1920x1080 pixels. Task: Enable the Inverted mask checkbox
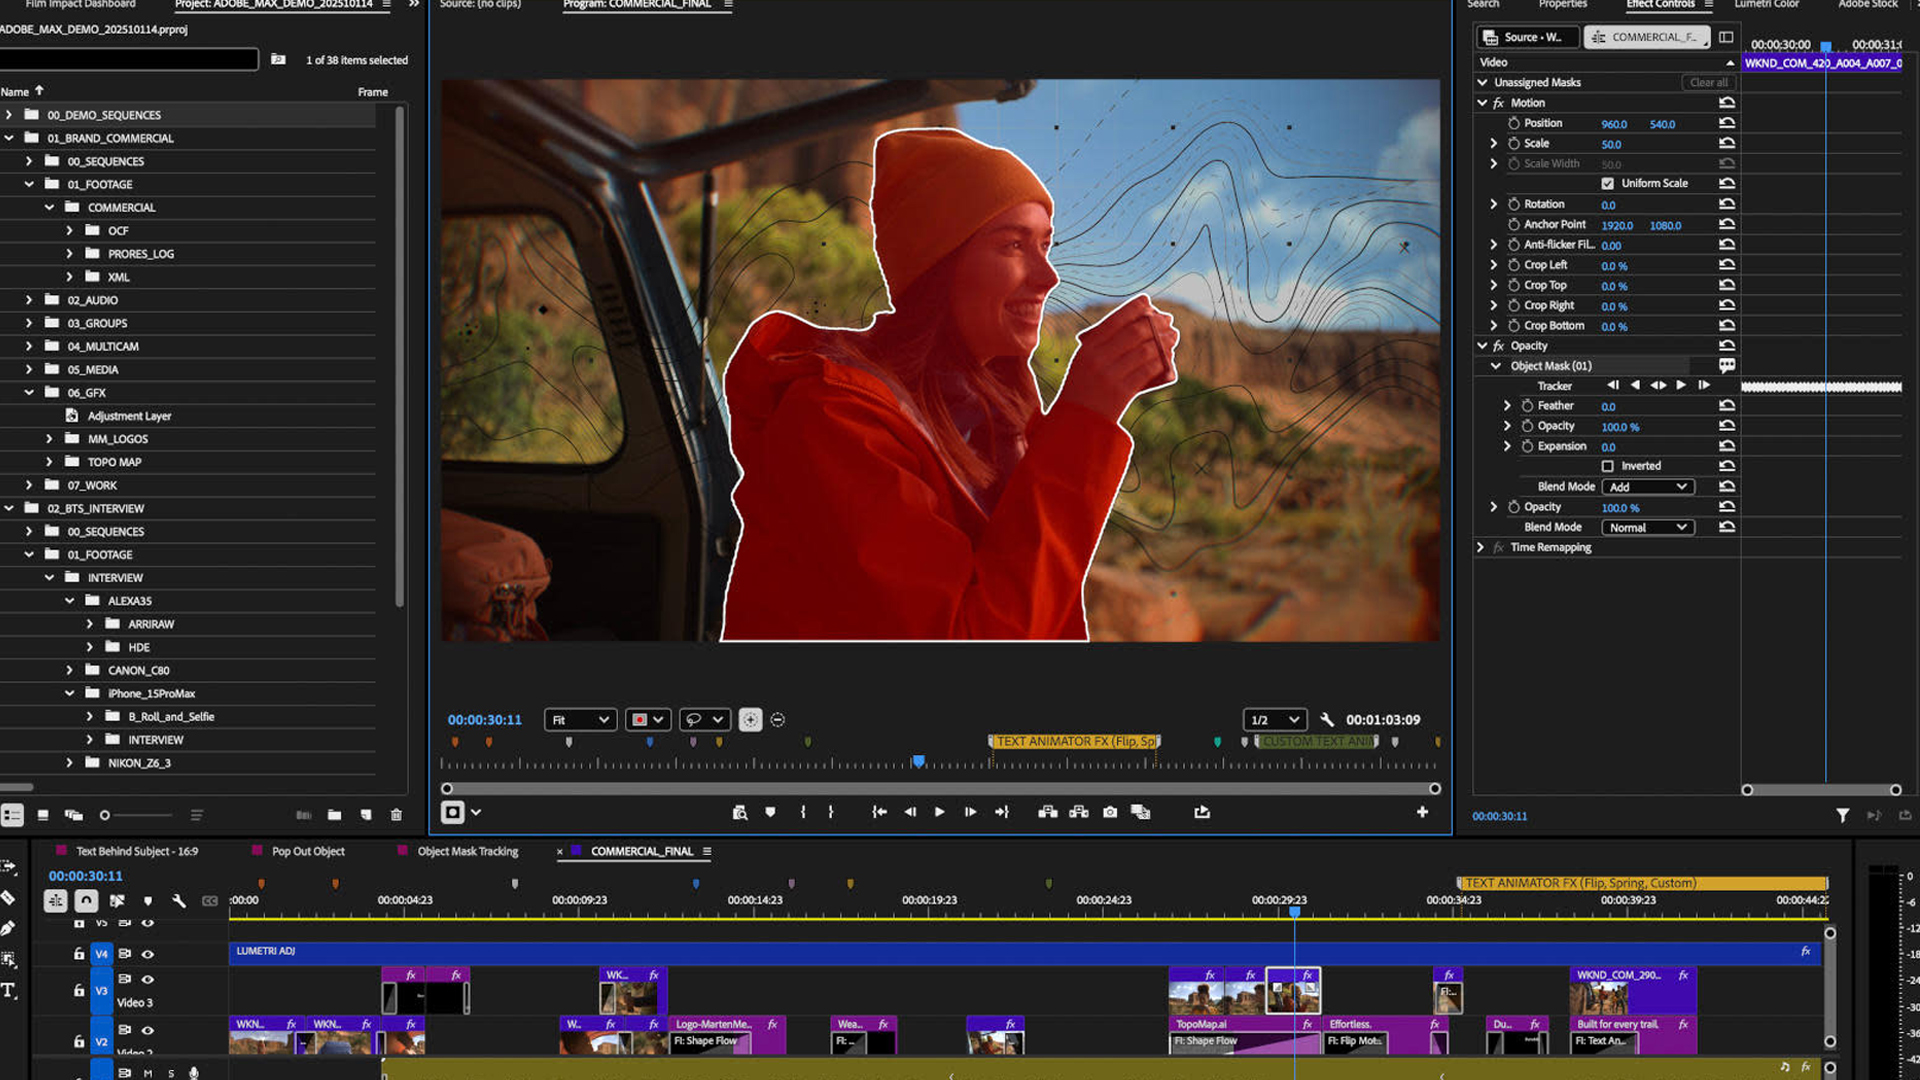[1607, 466]
